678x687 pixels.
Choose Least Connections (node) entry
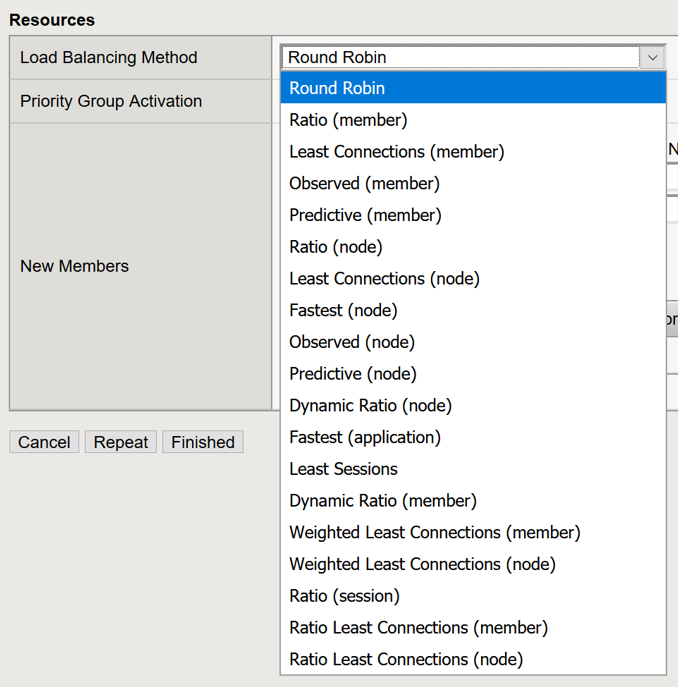(x=384, y=279)
